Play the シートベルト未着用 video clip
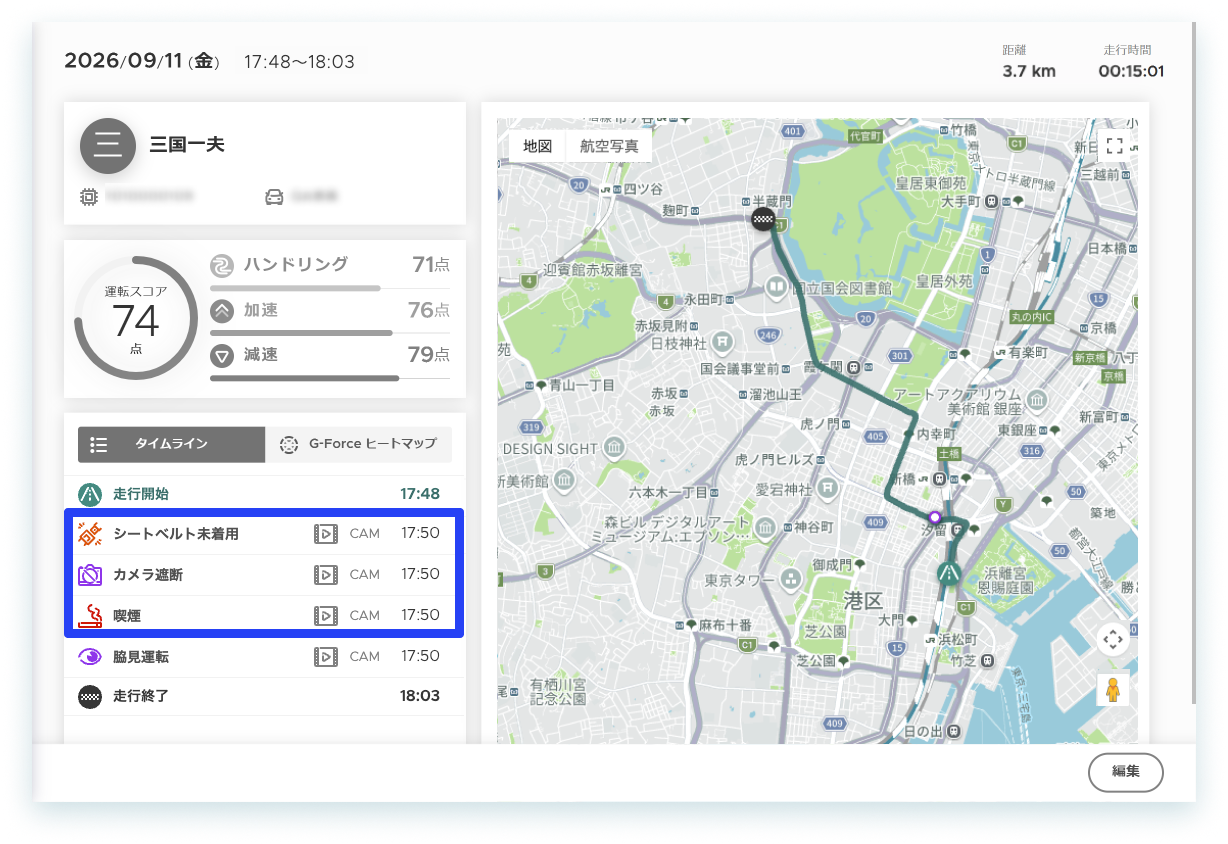 tap(325, 534)
